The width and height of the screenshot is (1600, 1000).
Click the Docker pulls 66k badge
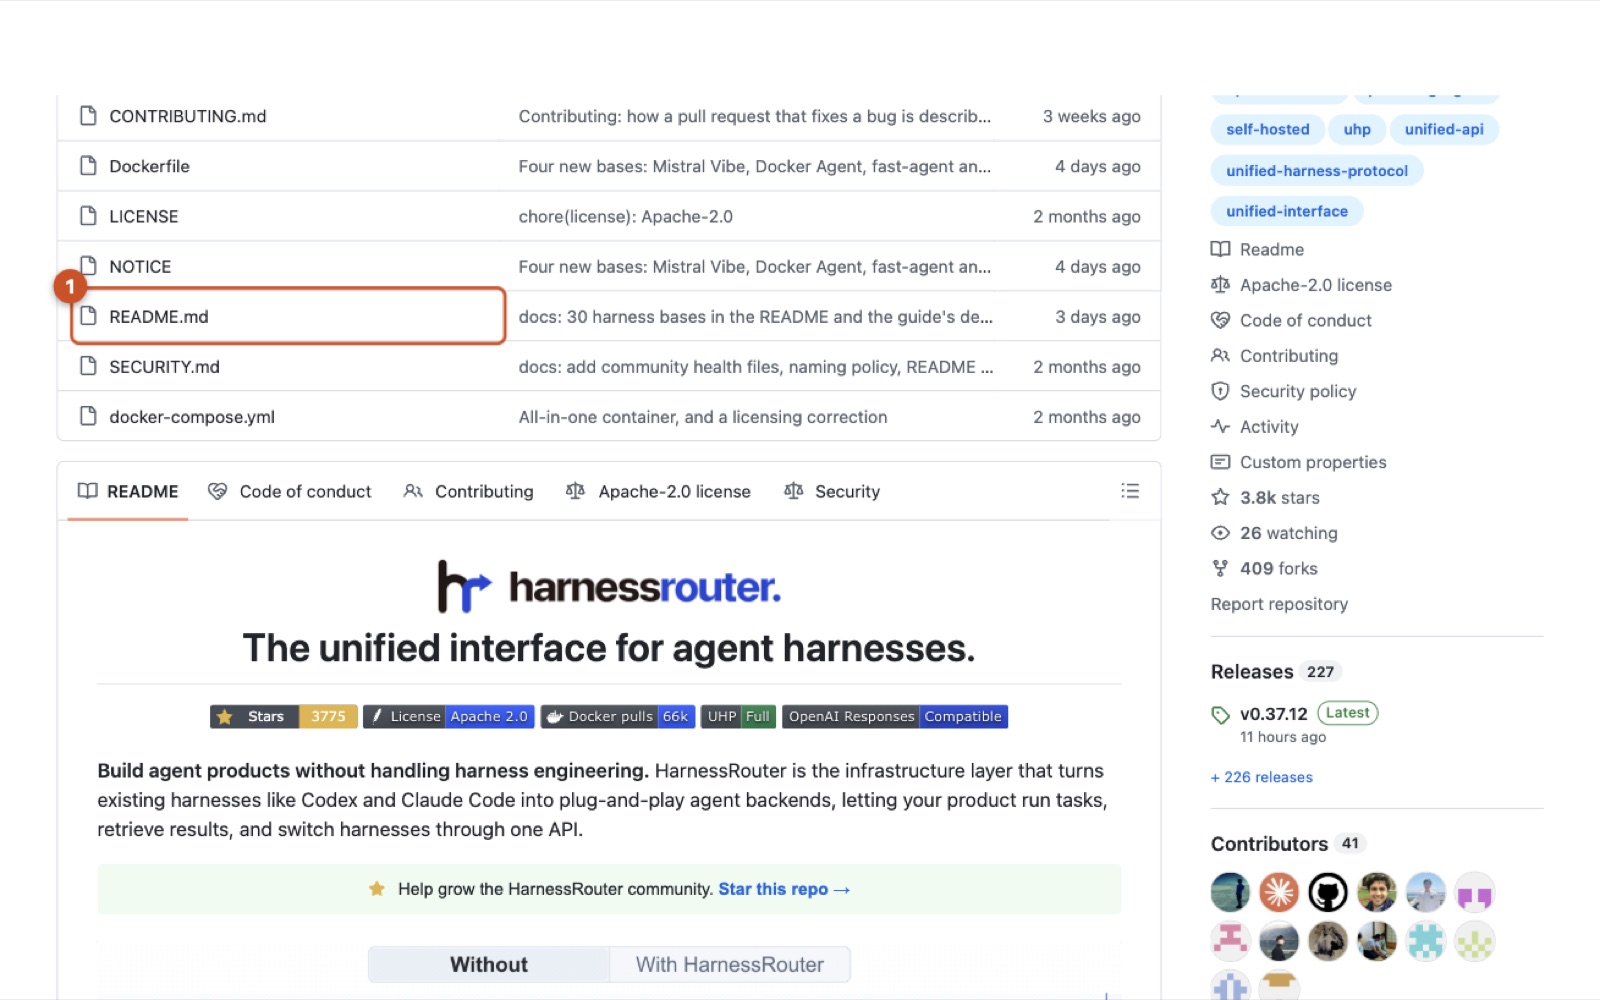pos(618,716)
